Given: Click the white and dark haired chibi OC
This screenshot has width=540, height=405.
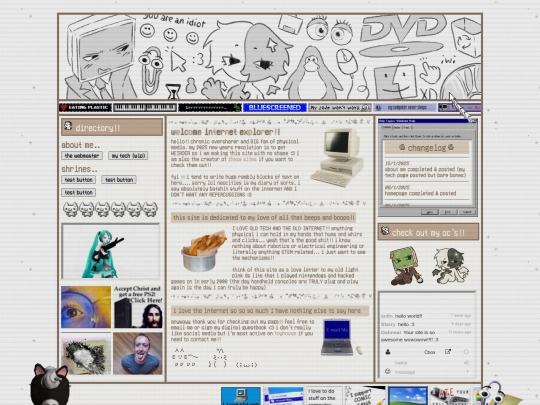Looking at the screenshot, I should 450,266.
